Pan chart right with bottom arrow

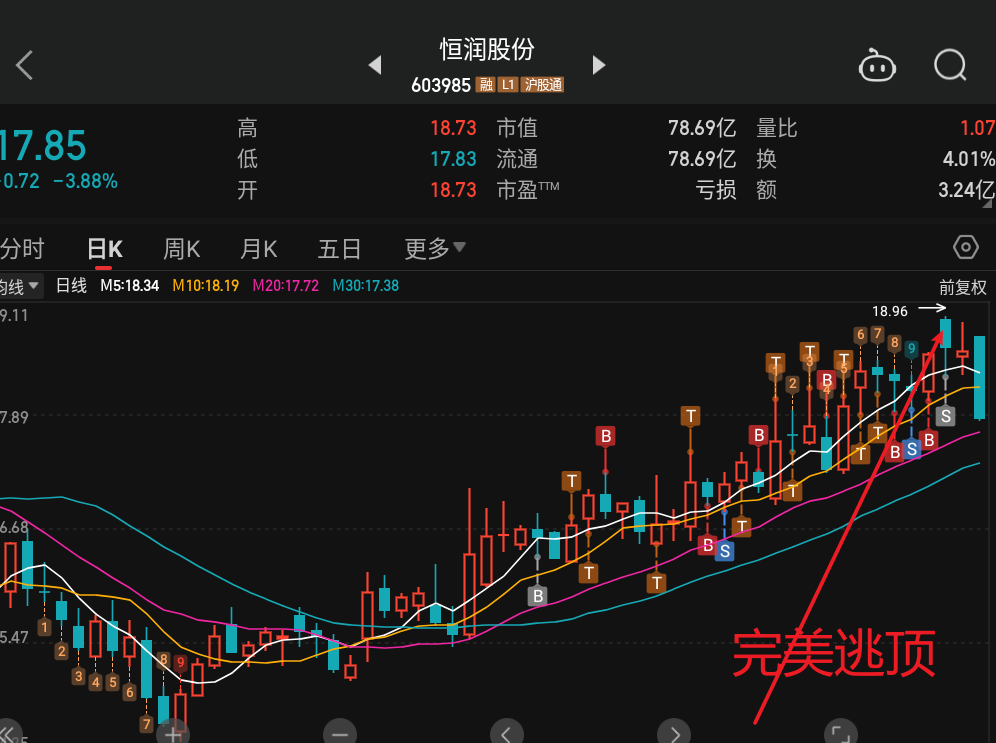click(x=674, y=733)
